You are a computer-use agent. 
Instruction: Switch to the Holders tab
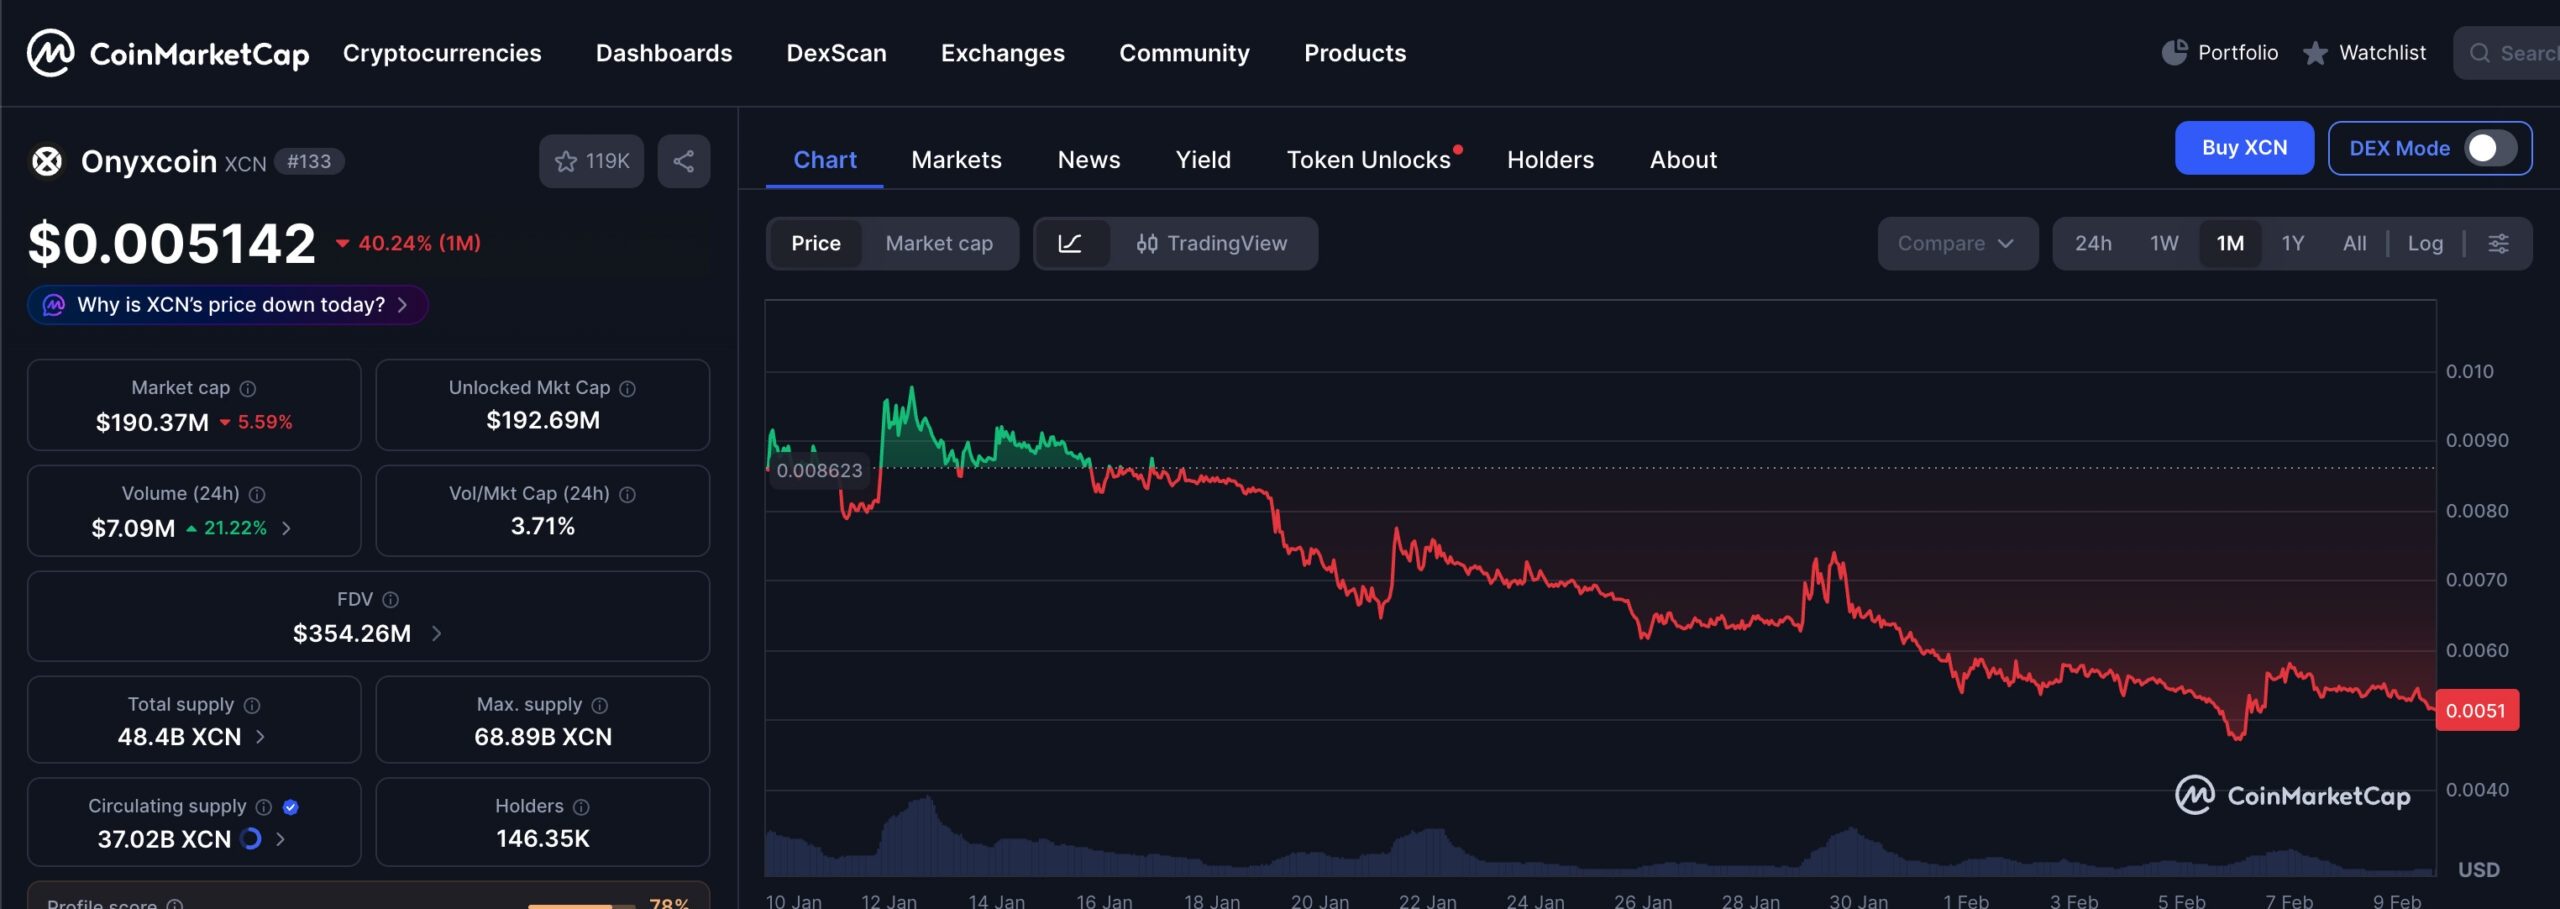[1550, 160]
